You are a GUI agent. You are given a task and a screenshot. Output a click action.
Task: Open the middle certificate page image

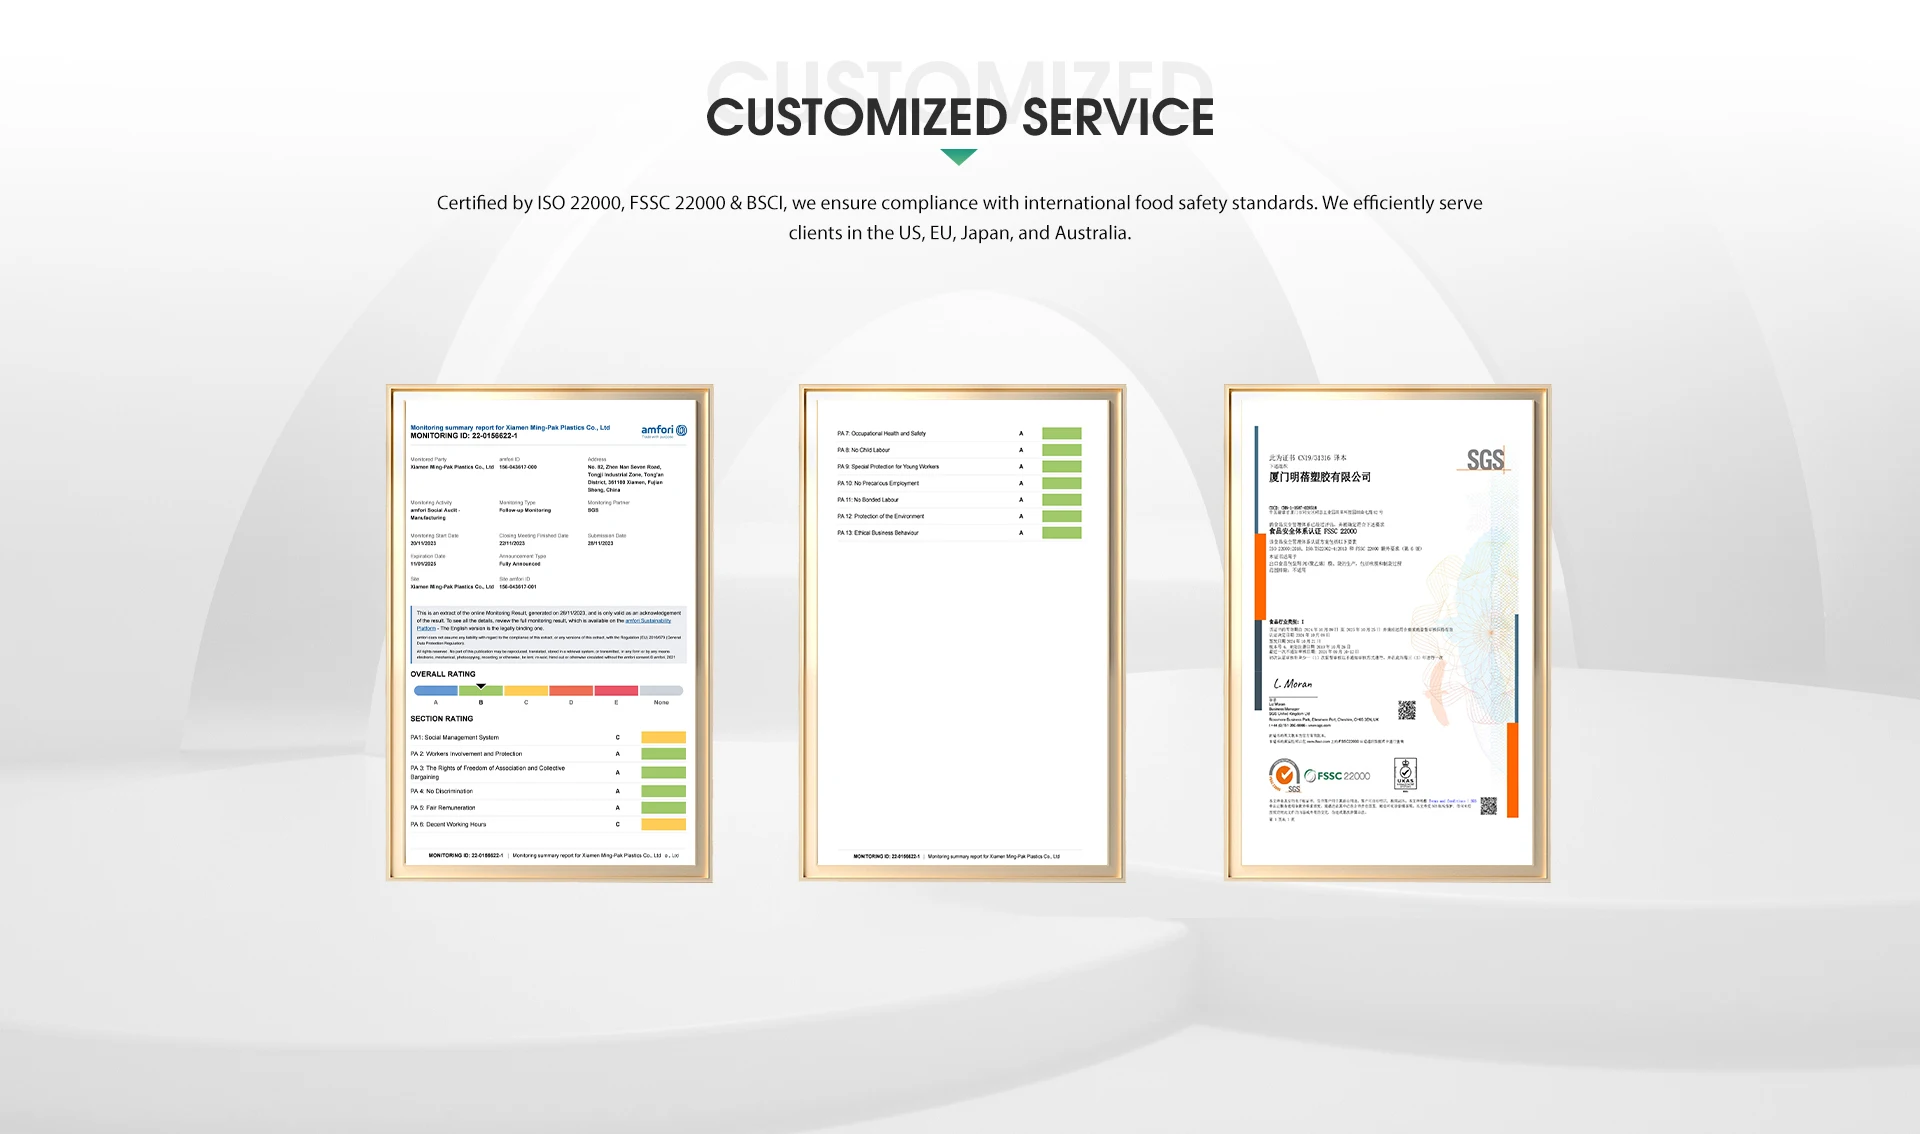coord(962,680)
